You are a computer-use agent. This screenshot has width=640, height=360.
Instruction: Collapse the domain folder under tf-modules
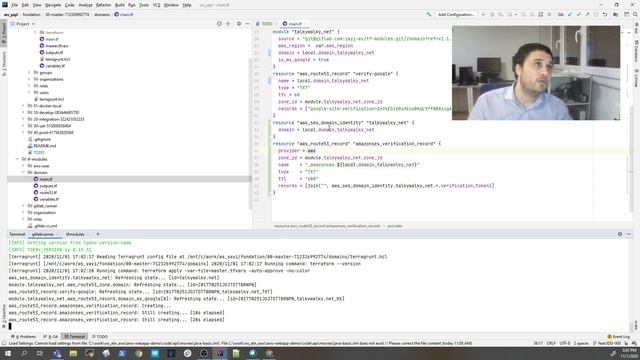(23, 173)
